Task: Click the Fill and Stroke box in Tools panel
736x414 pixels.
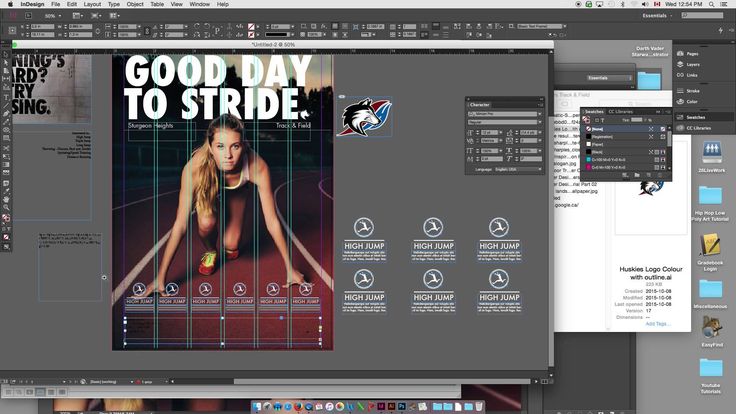Action: (x=6, y=218)
